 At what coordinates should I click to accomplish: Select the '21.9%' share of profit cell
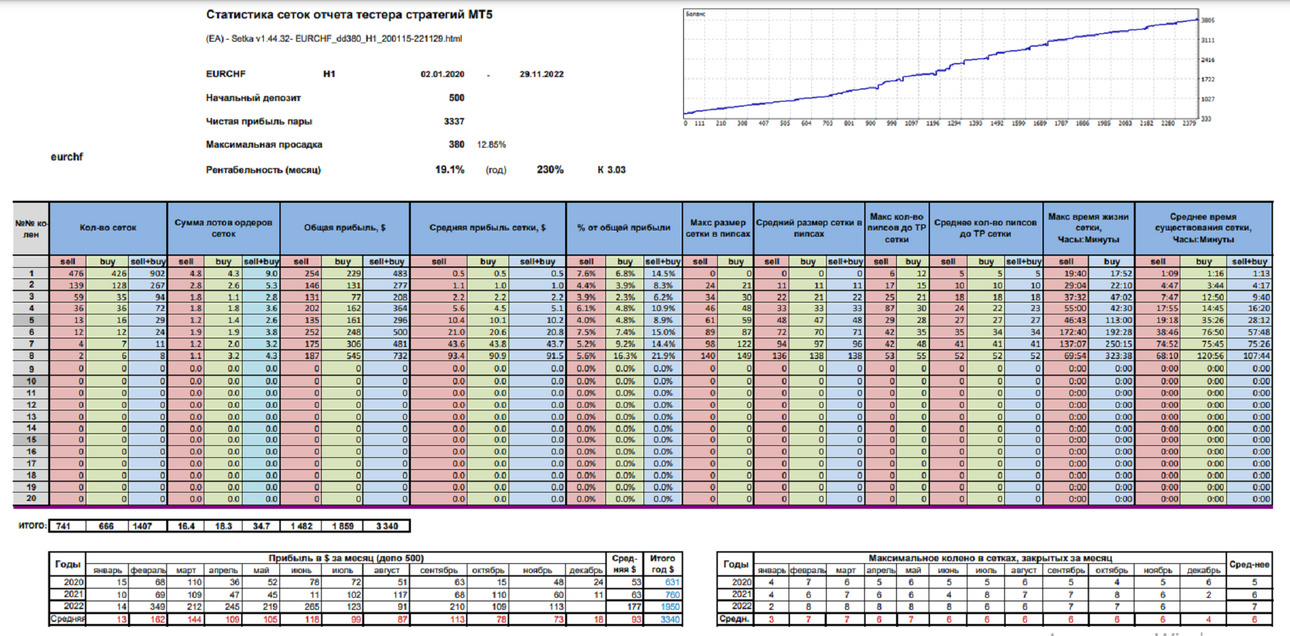pos(662,357)
